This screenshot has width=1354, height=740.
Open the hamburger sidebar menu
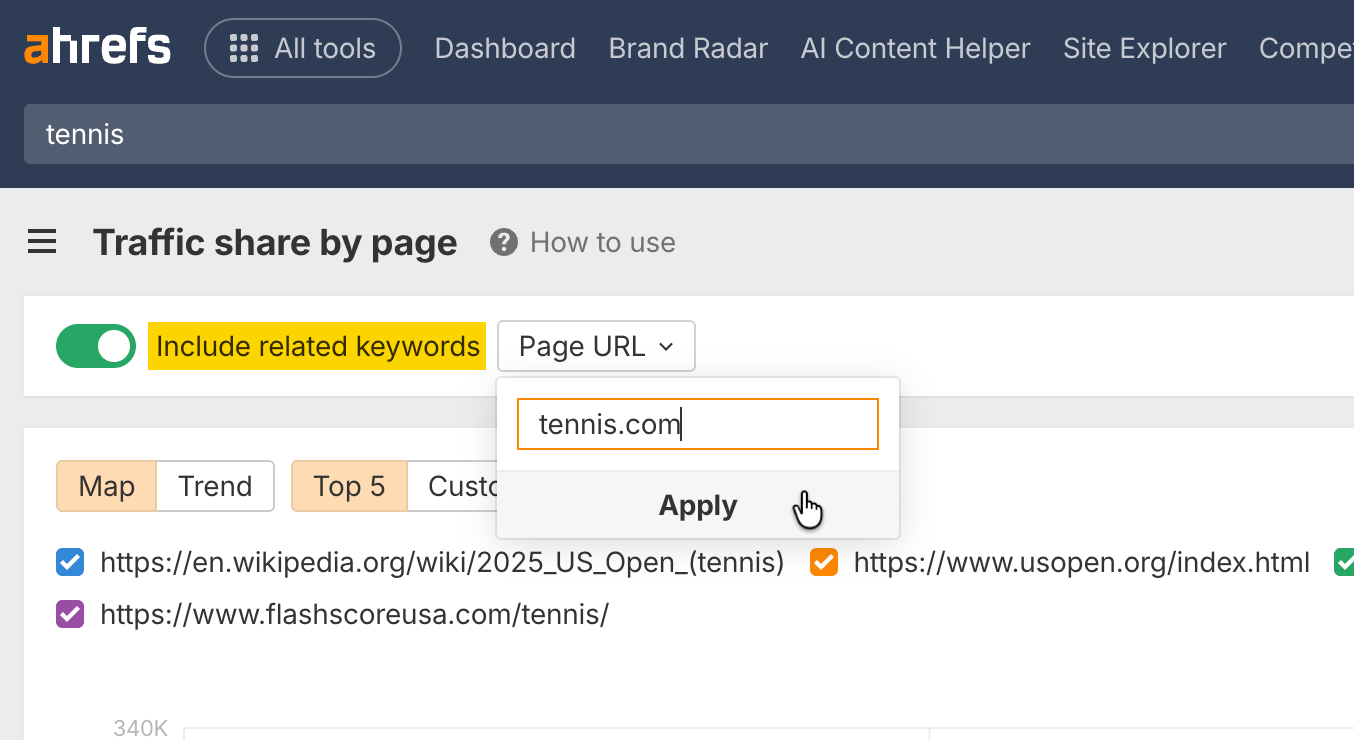point(42,242)
